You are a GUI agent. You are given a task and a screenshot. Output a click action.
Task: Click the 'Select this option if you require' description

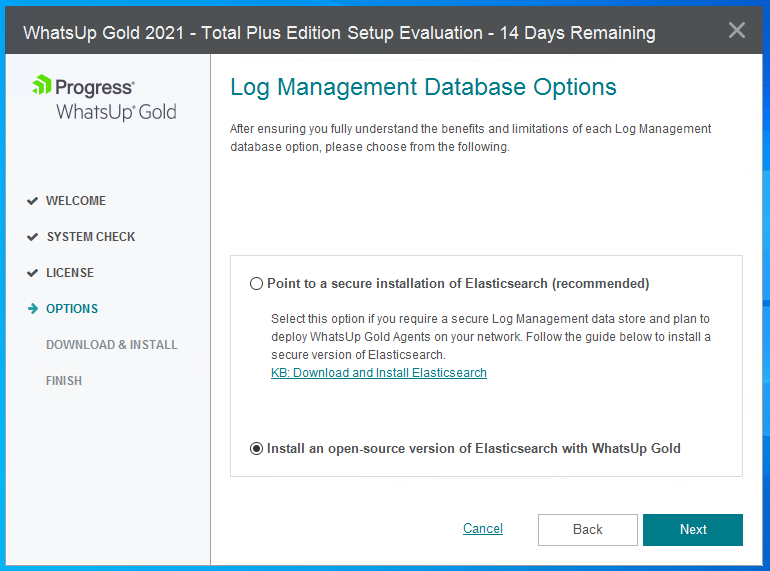point(491,337)
